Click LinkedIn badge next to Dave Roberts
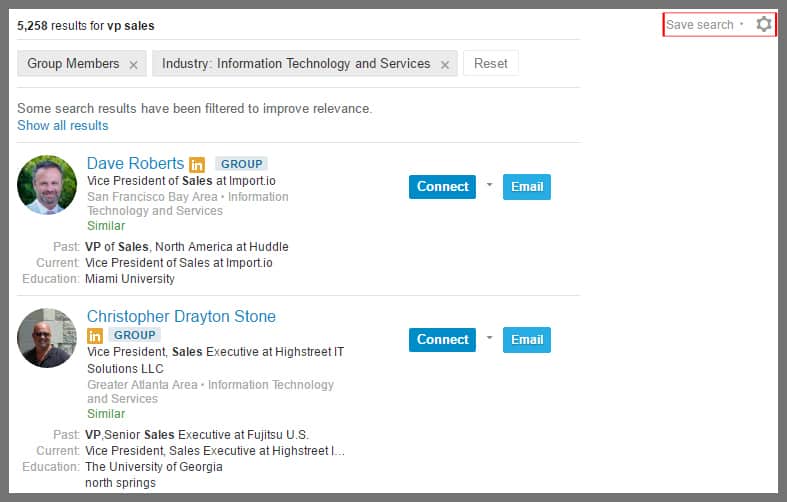787x502 pixels. tap(197, 164)
